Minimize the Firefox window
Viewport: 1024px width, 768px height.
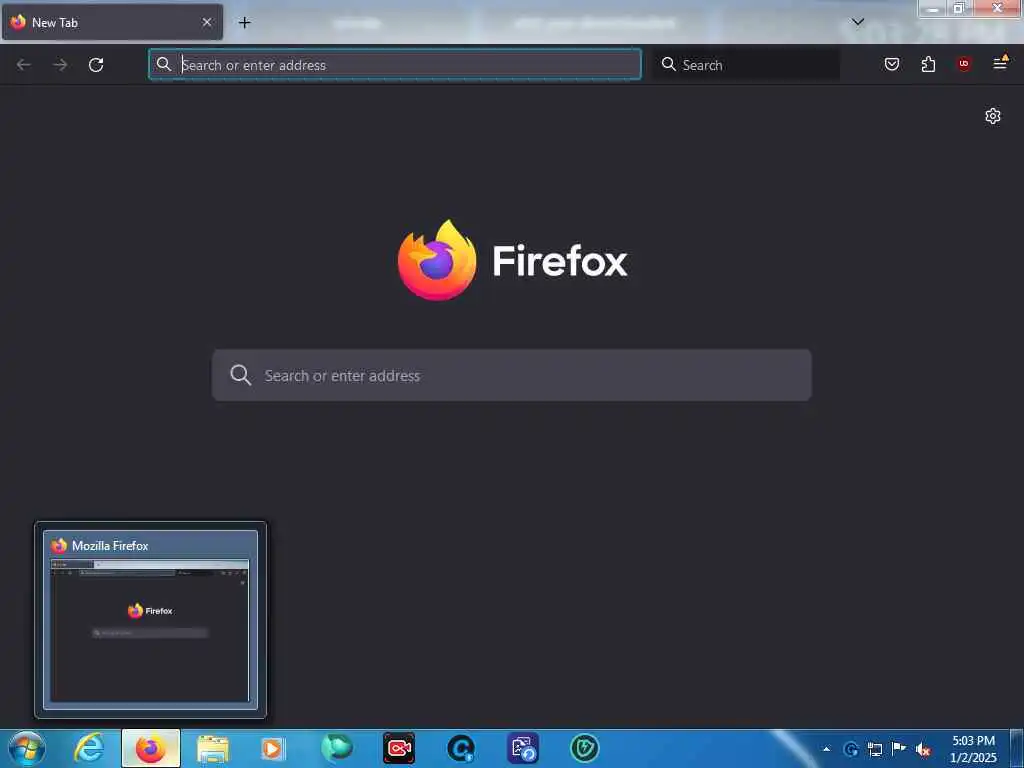point(934,8)
